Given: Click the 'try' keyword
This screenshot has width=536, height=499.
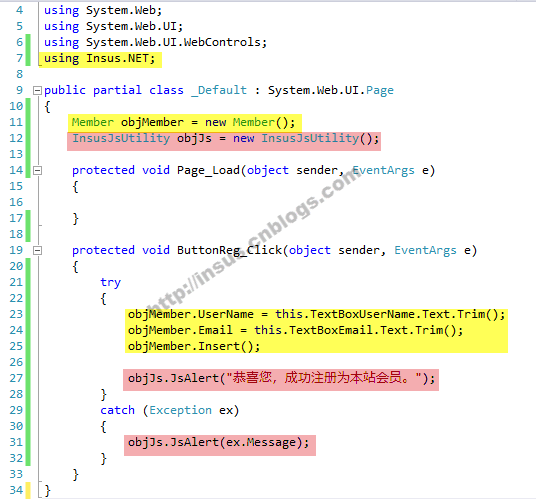Looking at the screenshot, I should pos(110,282).
